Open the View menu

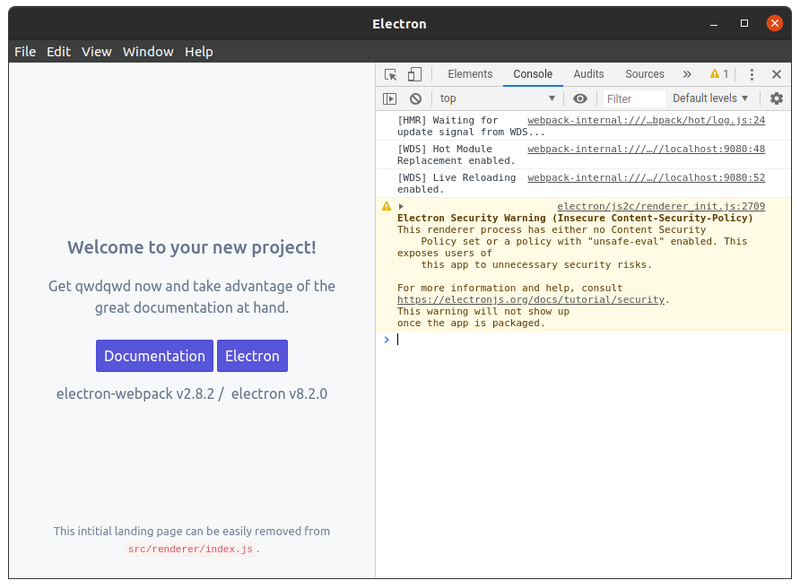[96, 51]
